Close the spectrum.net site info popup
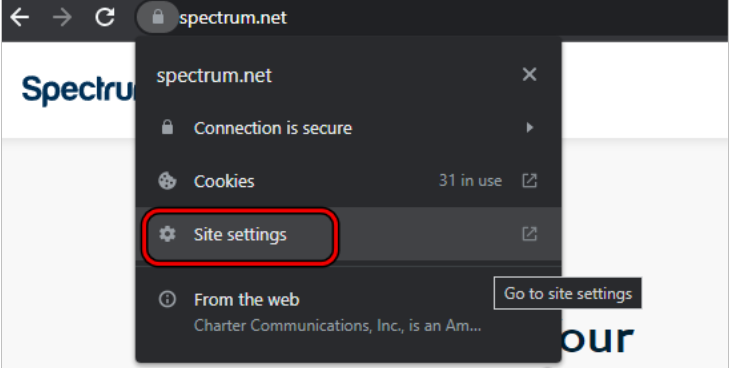The image size is (729, 368). pos(530,74)
